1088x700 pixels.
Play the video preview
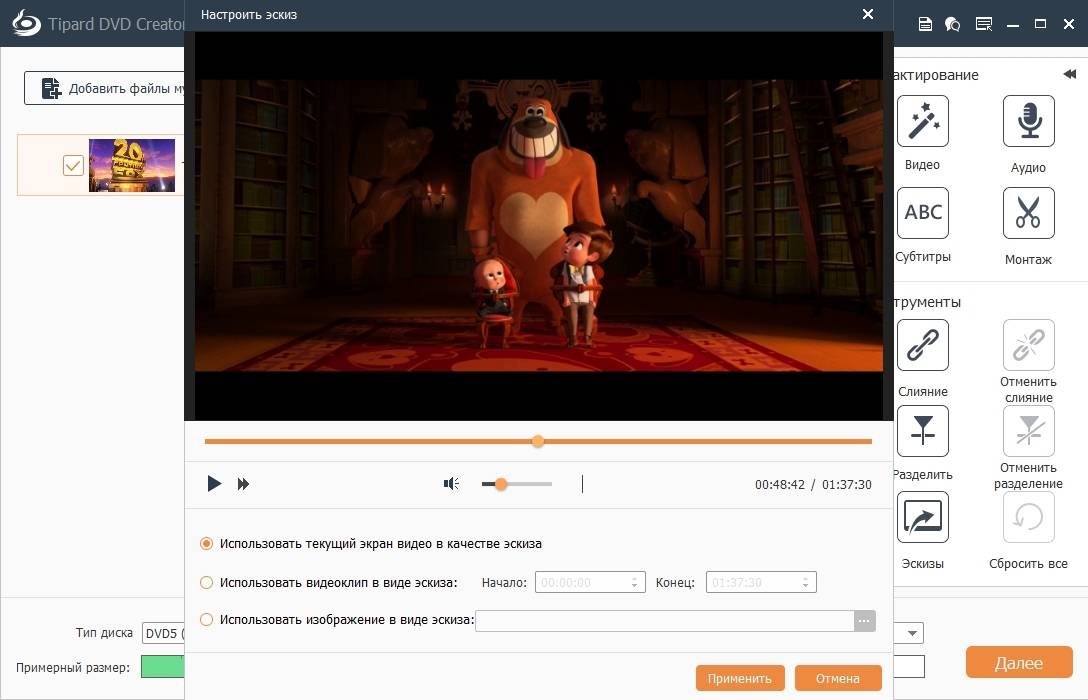pyautogui.click(x=214, y=484)
